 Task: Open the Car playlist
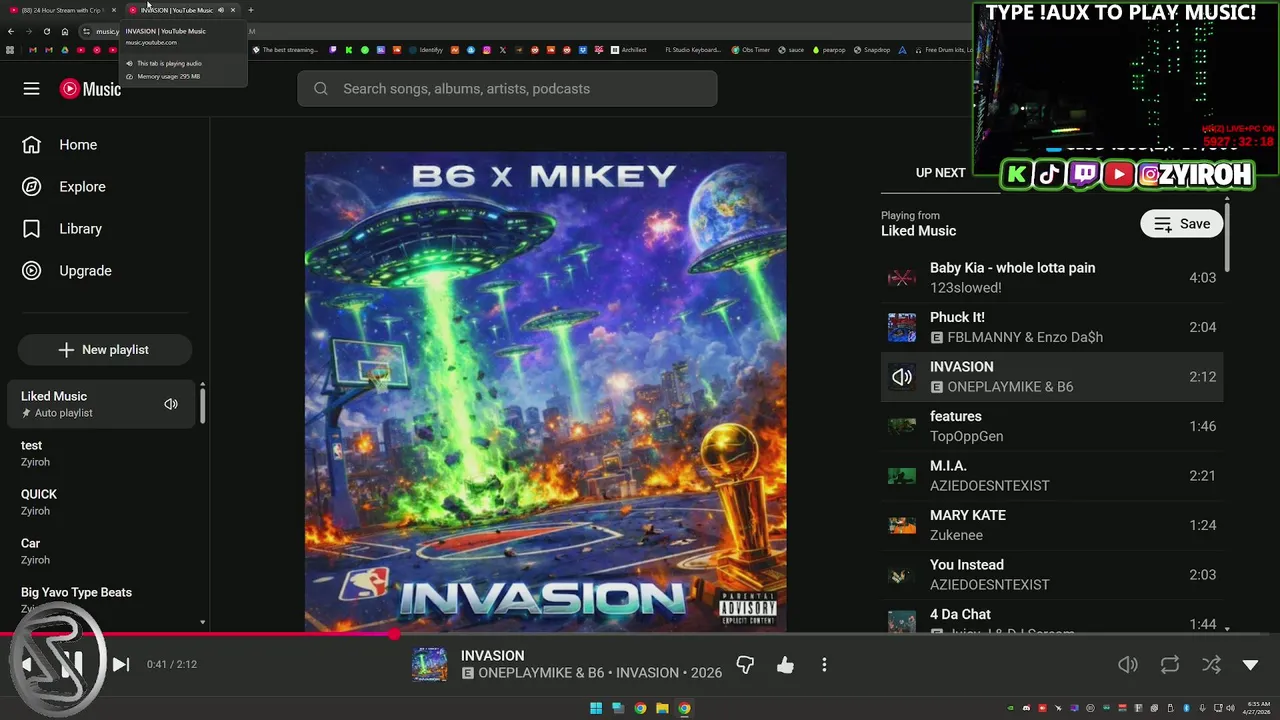coord(100,551)
